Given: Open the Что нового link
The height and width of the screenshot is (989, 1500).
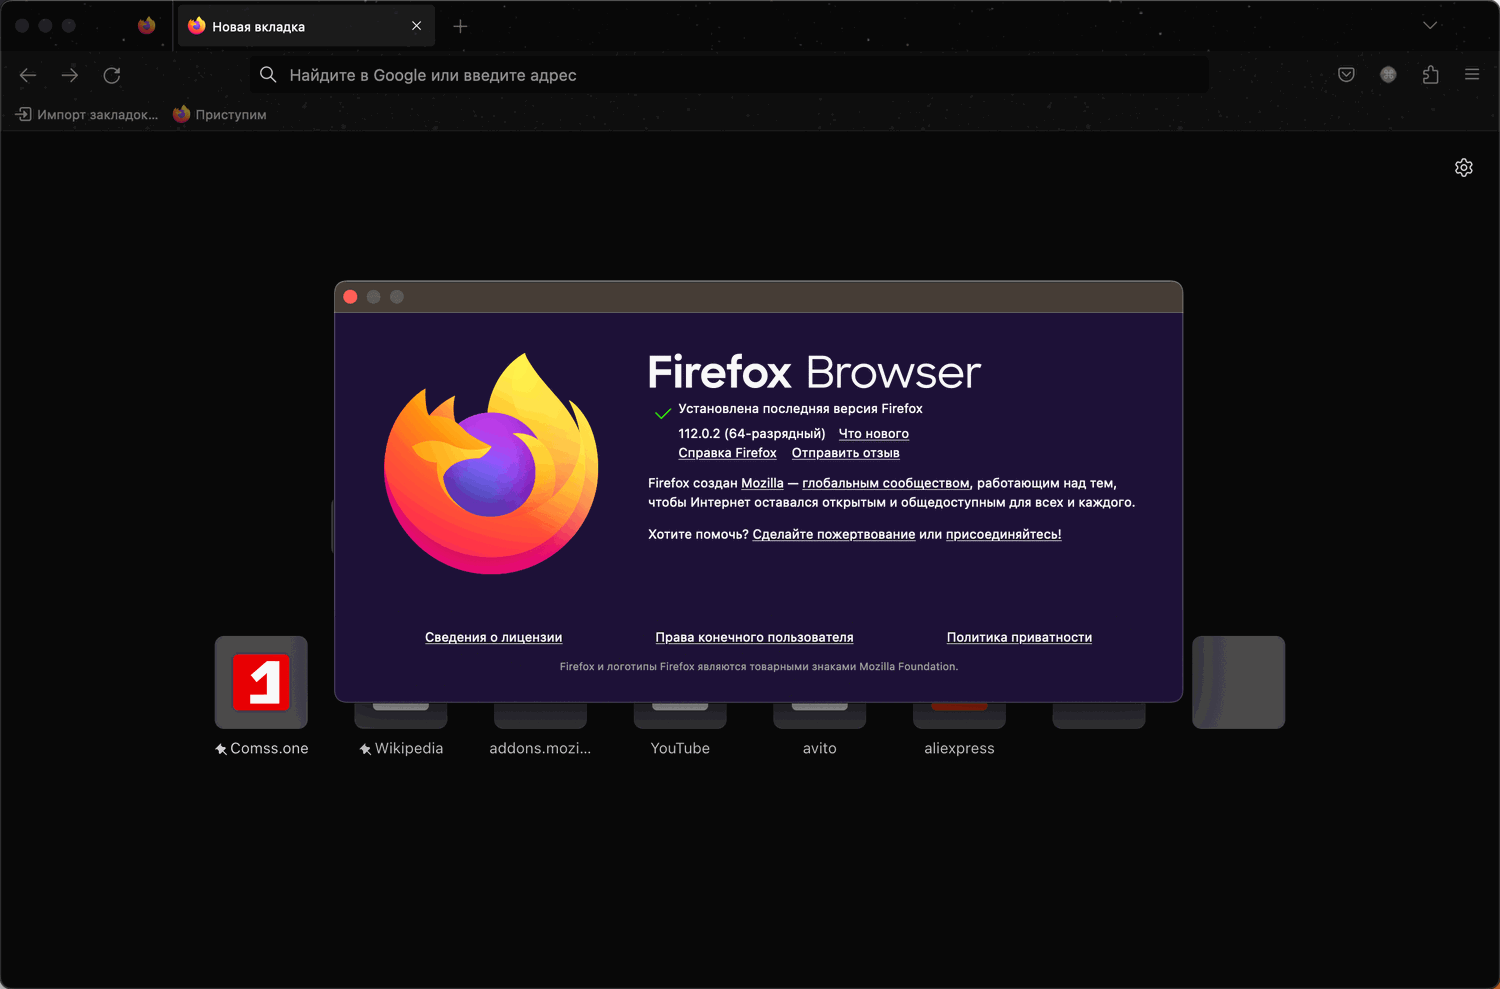Looking at the screenshot, I should (873, 434).
